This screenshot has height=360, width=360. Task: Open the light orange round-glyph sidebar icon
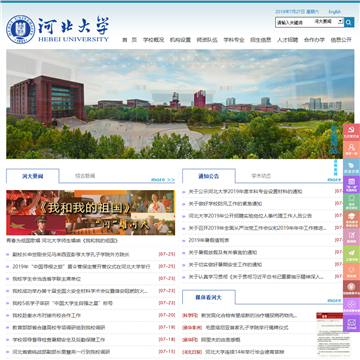351,271
